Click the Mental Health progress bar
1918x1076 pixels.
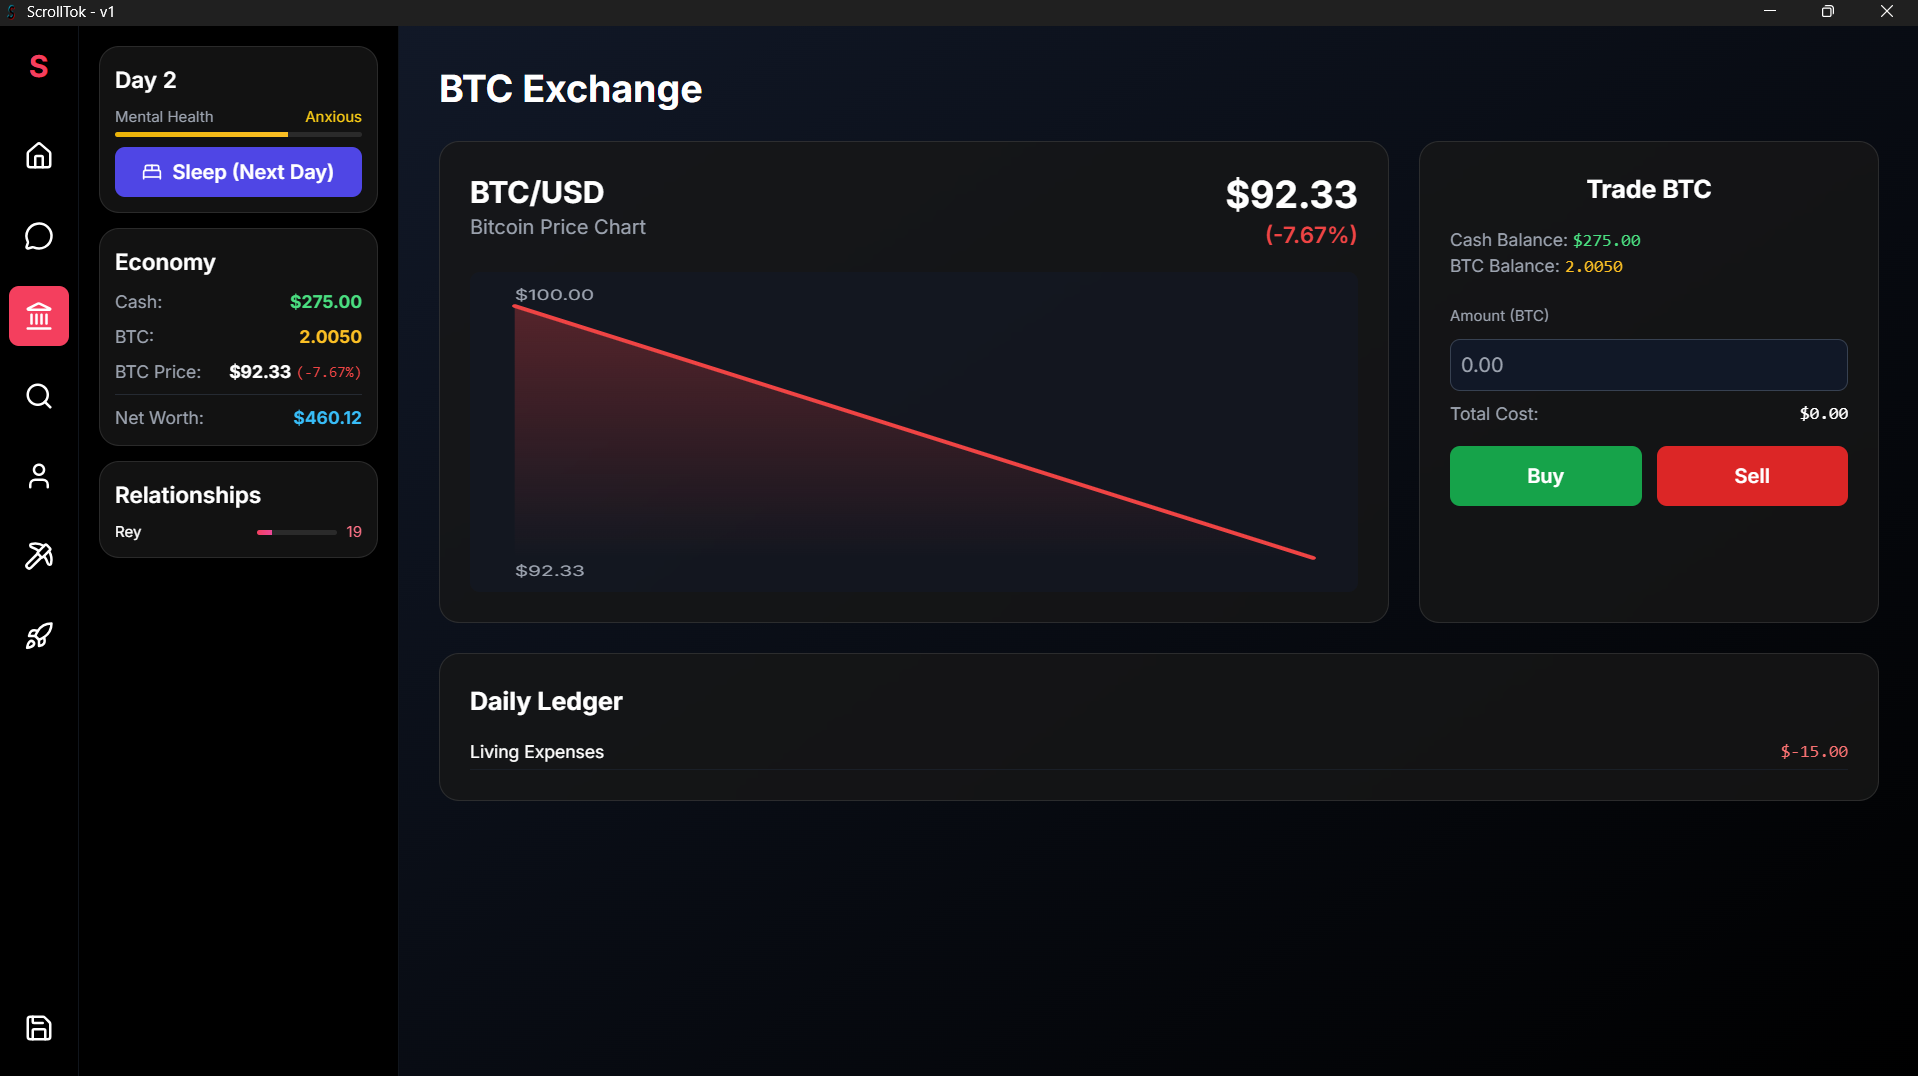pos(238,134)
